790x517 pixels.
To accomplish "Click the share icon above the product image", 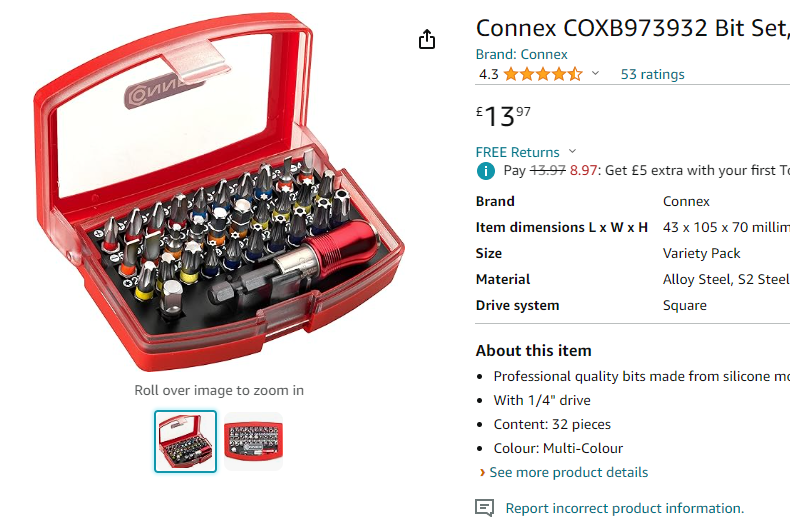I will [427, 39].
